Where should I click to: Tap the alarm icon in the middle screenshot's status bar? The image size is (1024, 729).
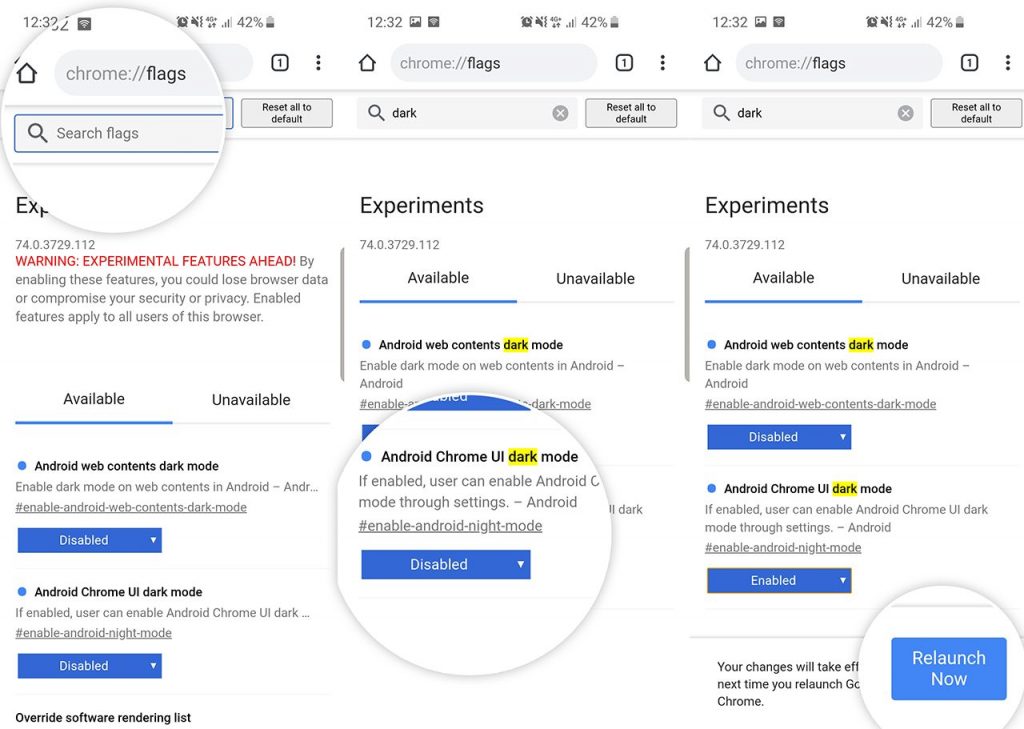(526, 22)
